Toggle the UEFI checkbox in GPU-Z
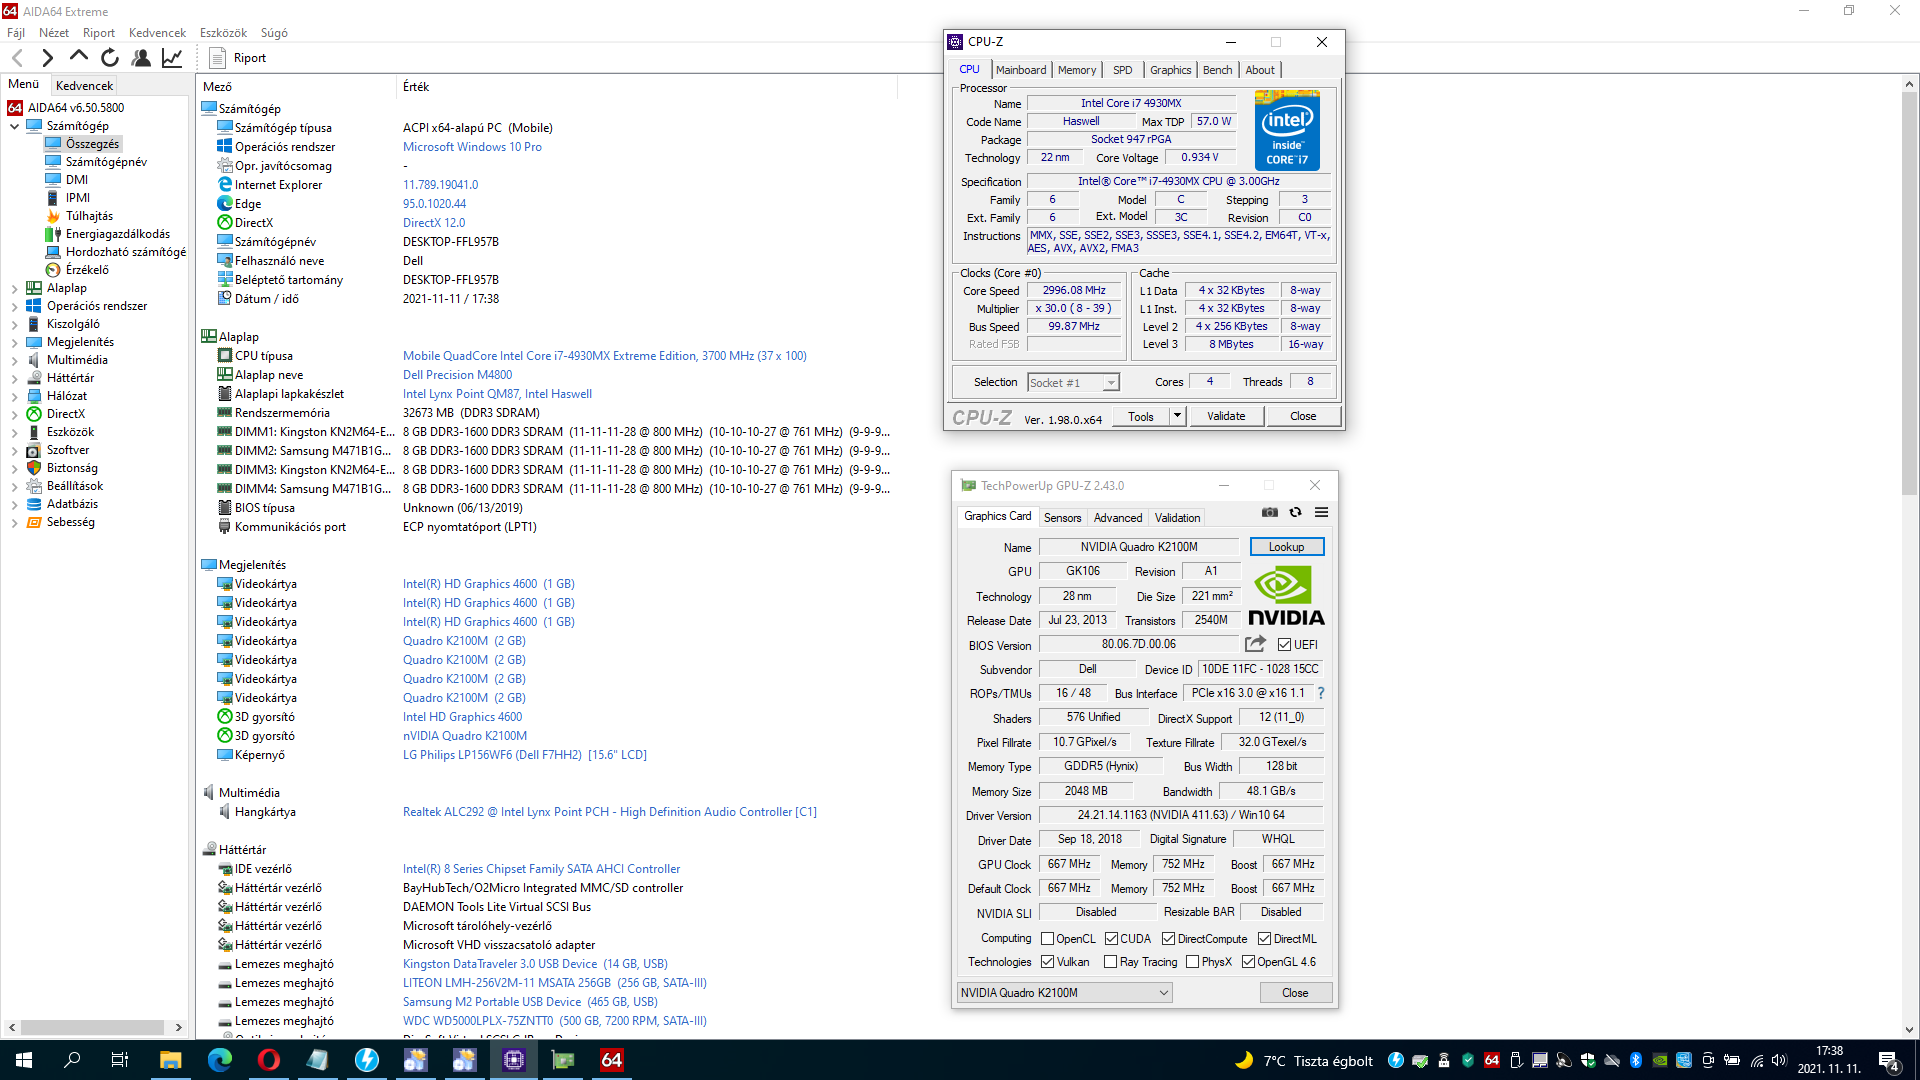1920x1080 pixels. click(1284, 645)
